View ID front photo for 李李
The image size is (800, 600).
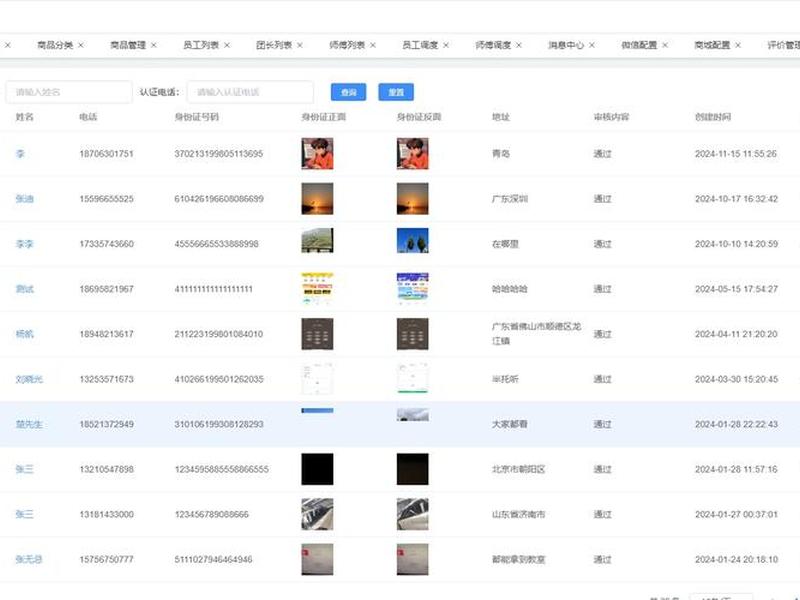tap(317, 240)
